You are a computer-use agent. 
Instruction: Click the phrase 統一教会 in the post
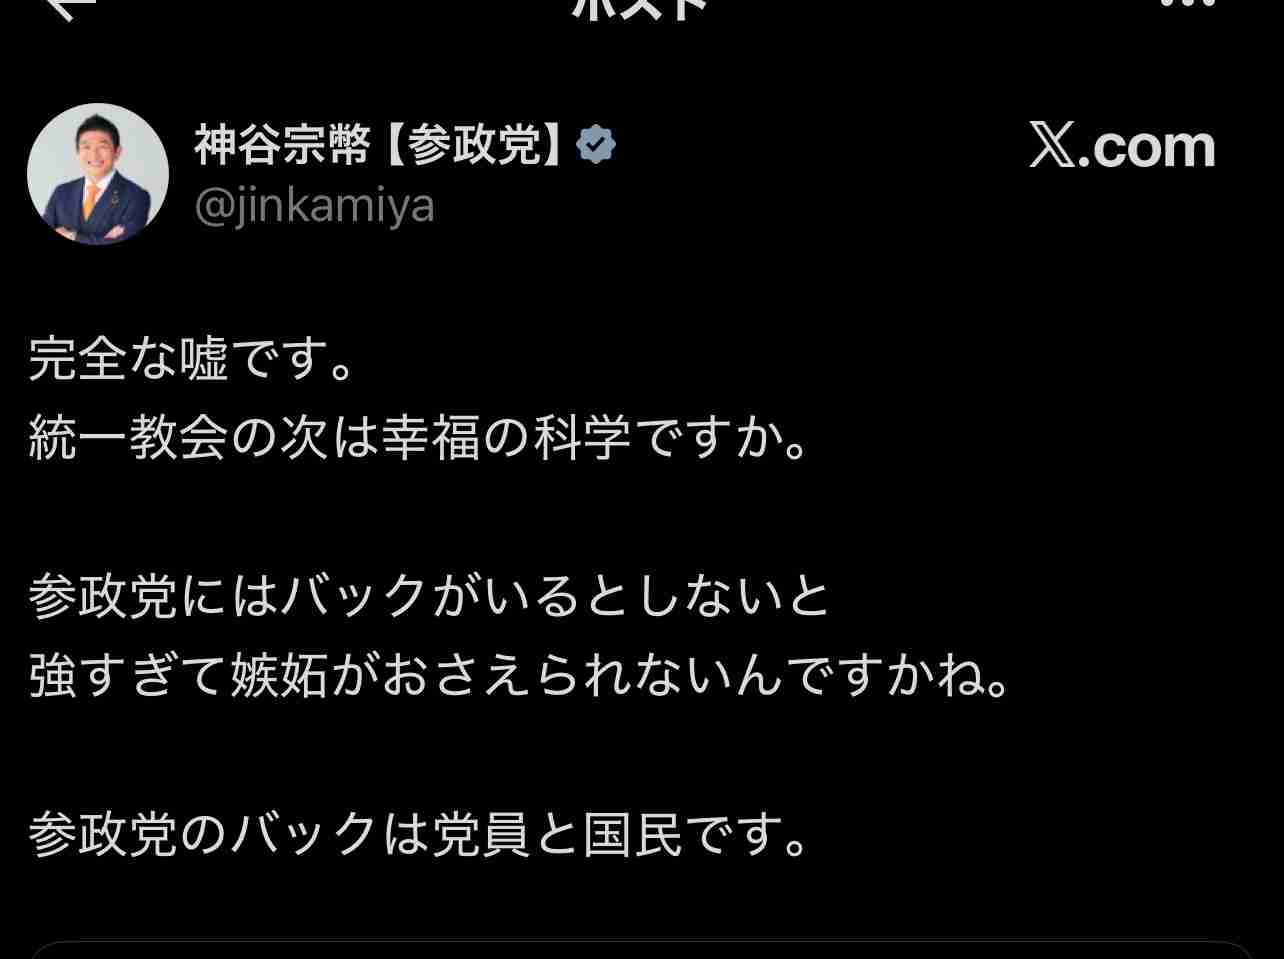128,438
